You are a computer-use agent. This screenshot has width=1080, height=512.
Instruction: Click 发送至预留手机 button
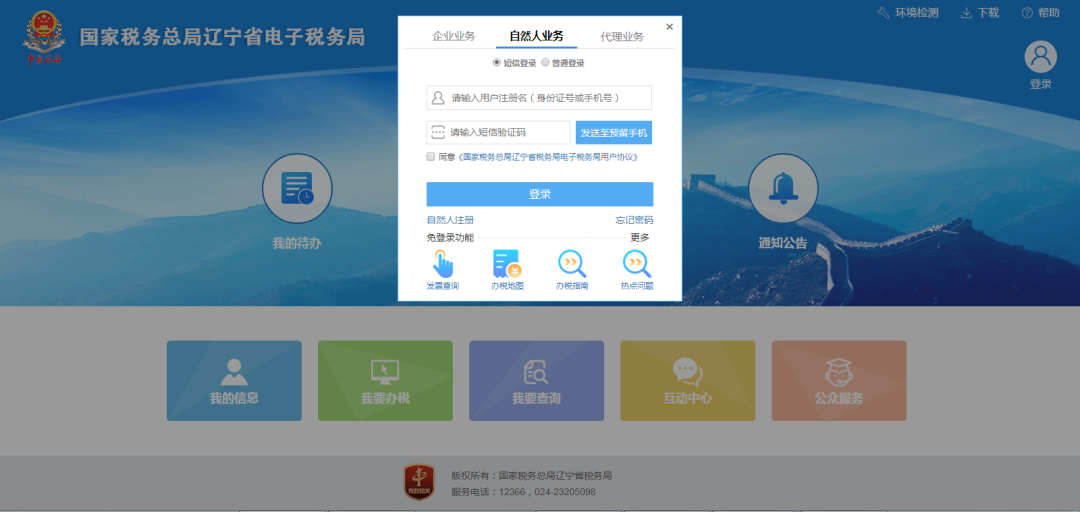(x=614, y=132)
